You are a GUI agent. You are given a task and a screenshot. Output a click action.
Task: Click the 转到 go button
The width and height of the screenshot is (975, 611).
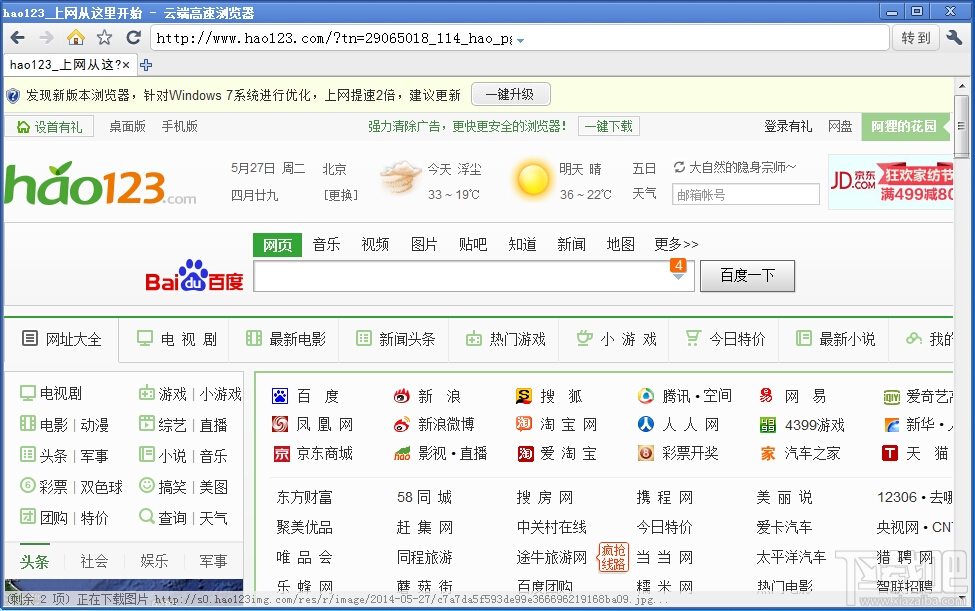916,38
